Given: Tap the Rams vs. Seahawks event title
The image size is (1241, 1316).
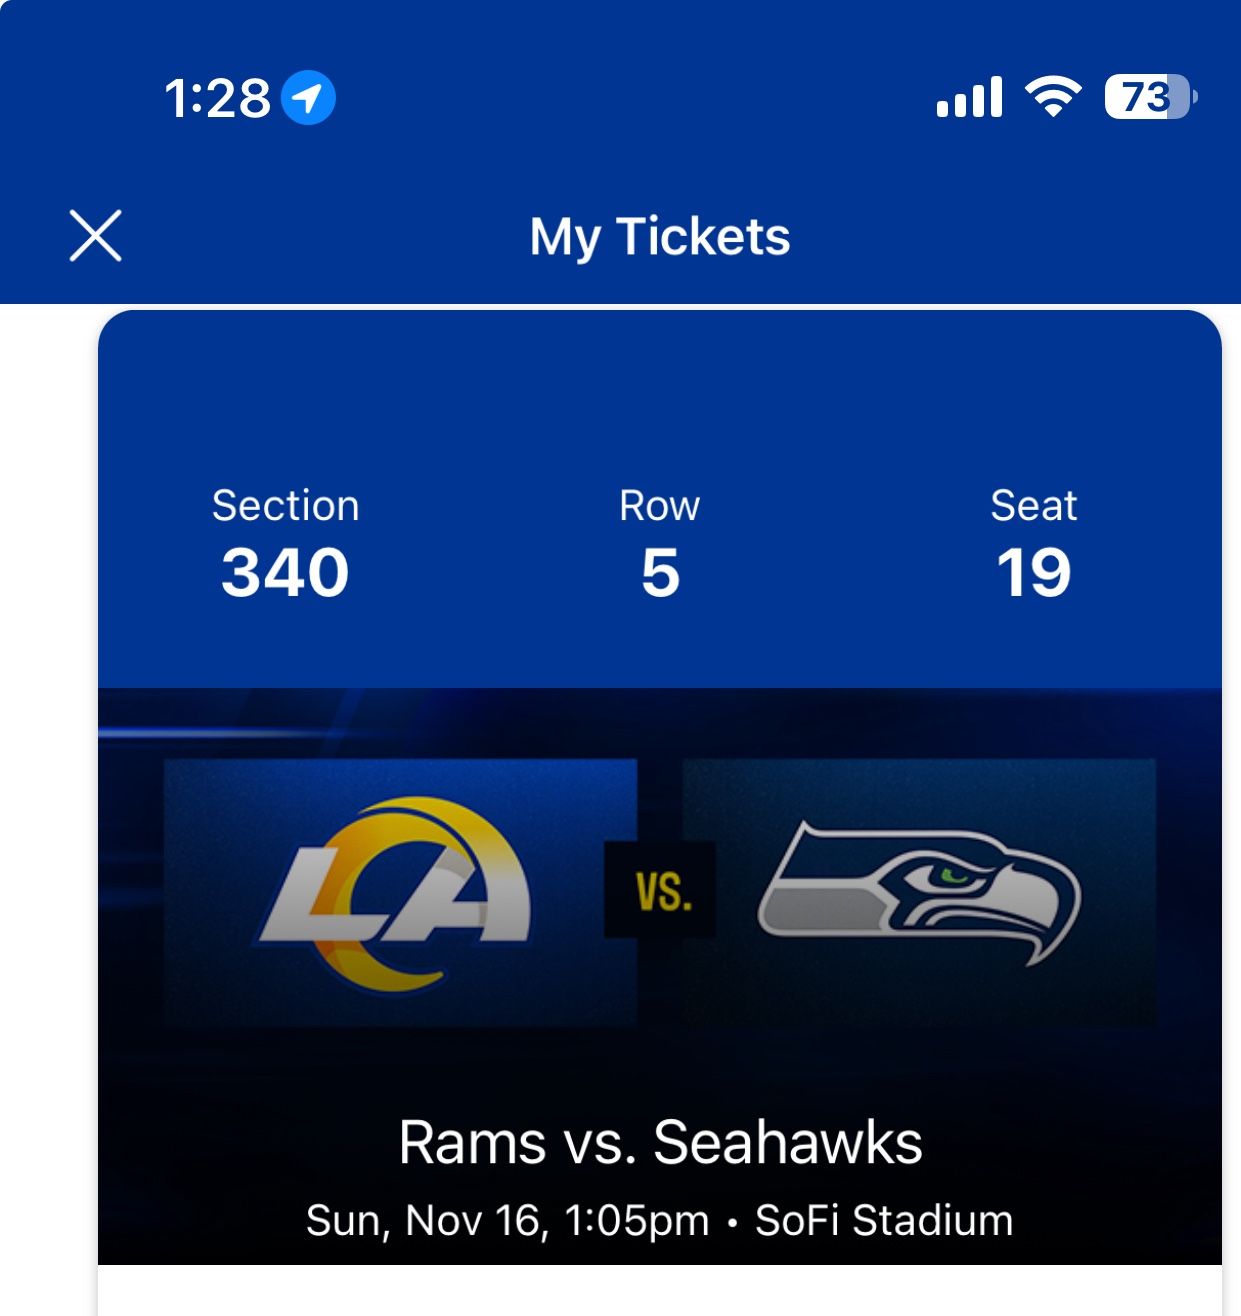Looking at the screenshot, I should tap(660, 1142).
